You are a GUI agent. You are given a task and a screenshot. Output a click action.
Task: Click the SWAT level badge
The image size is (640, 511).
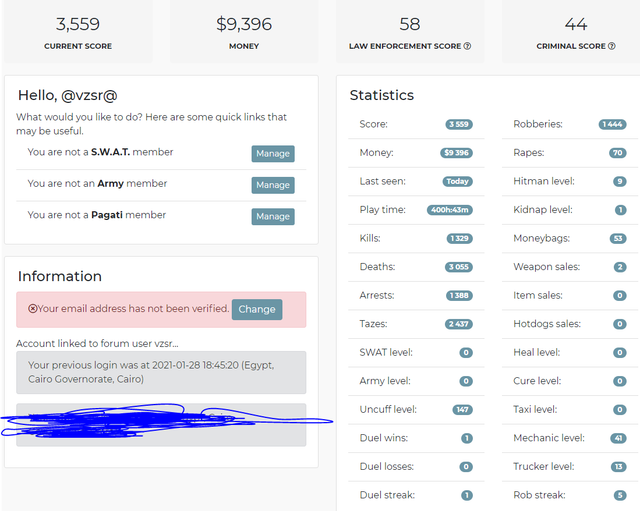point(466,353)
